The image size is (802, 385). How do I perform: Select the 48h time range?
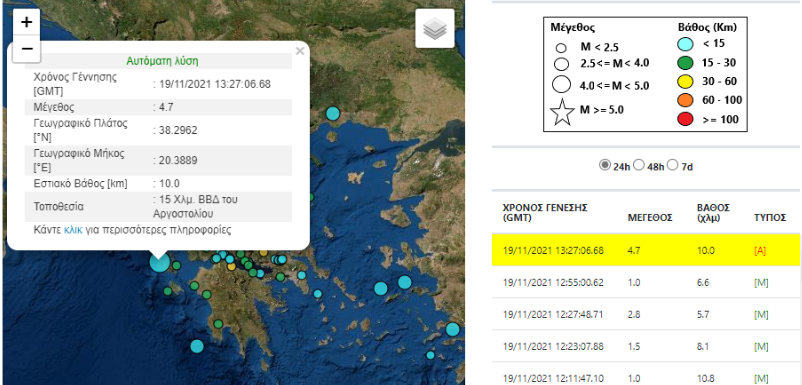(x=638, y=165)
